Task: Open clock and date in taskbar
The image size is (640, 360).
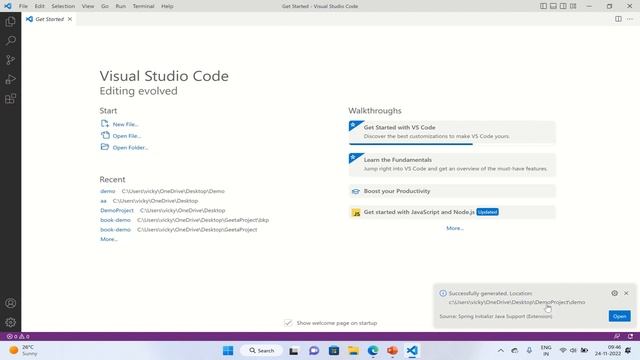Action: click(608, 351)
